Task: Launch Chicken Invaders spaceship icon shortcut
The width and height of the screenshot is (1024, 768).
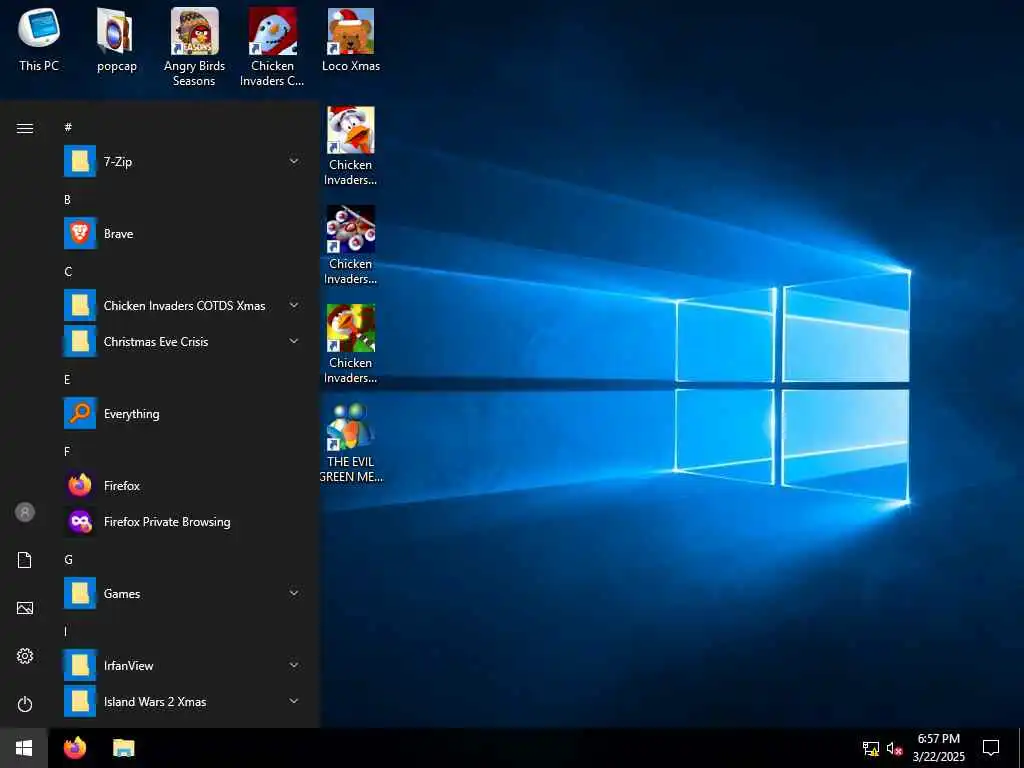Action: pyautogui.click(x=351, y=246)
